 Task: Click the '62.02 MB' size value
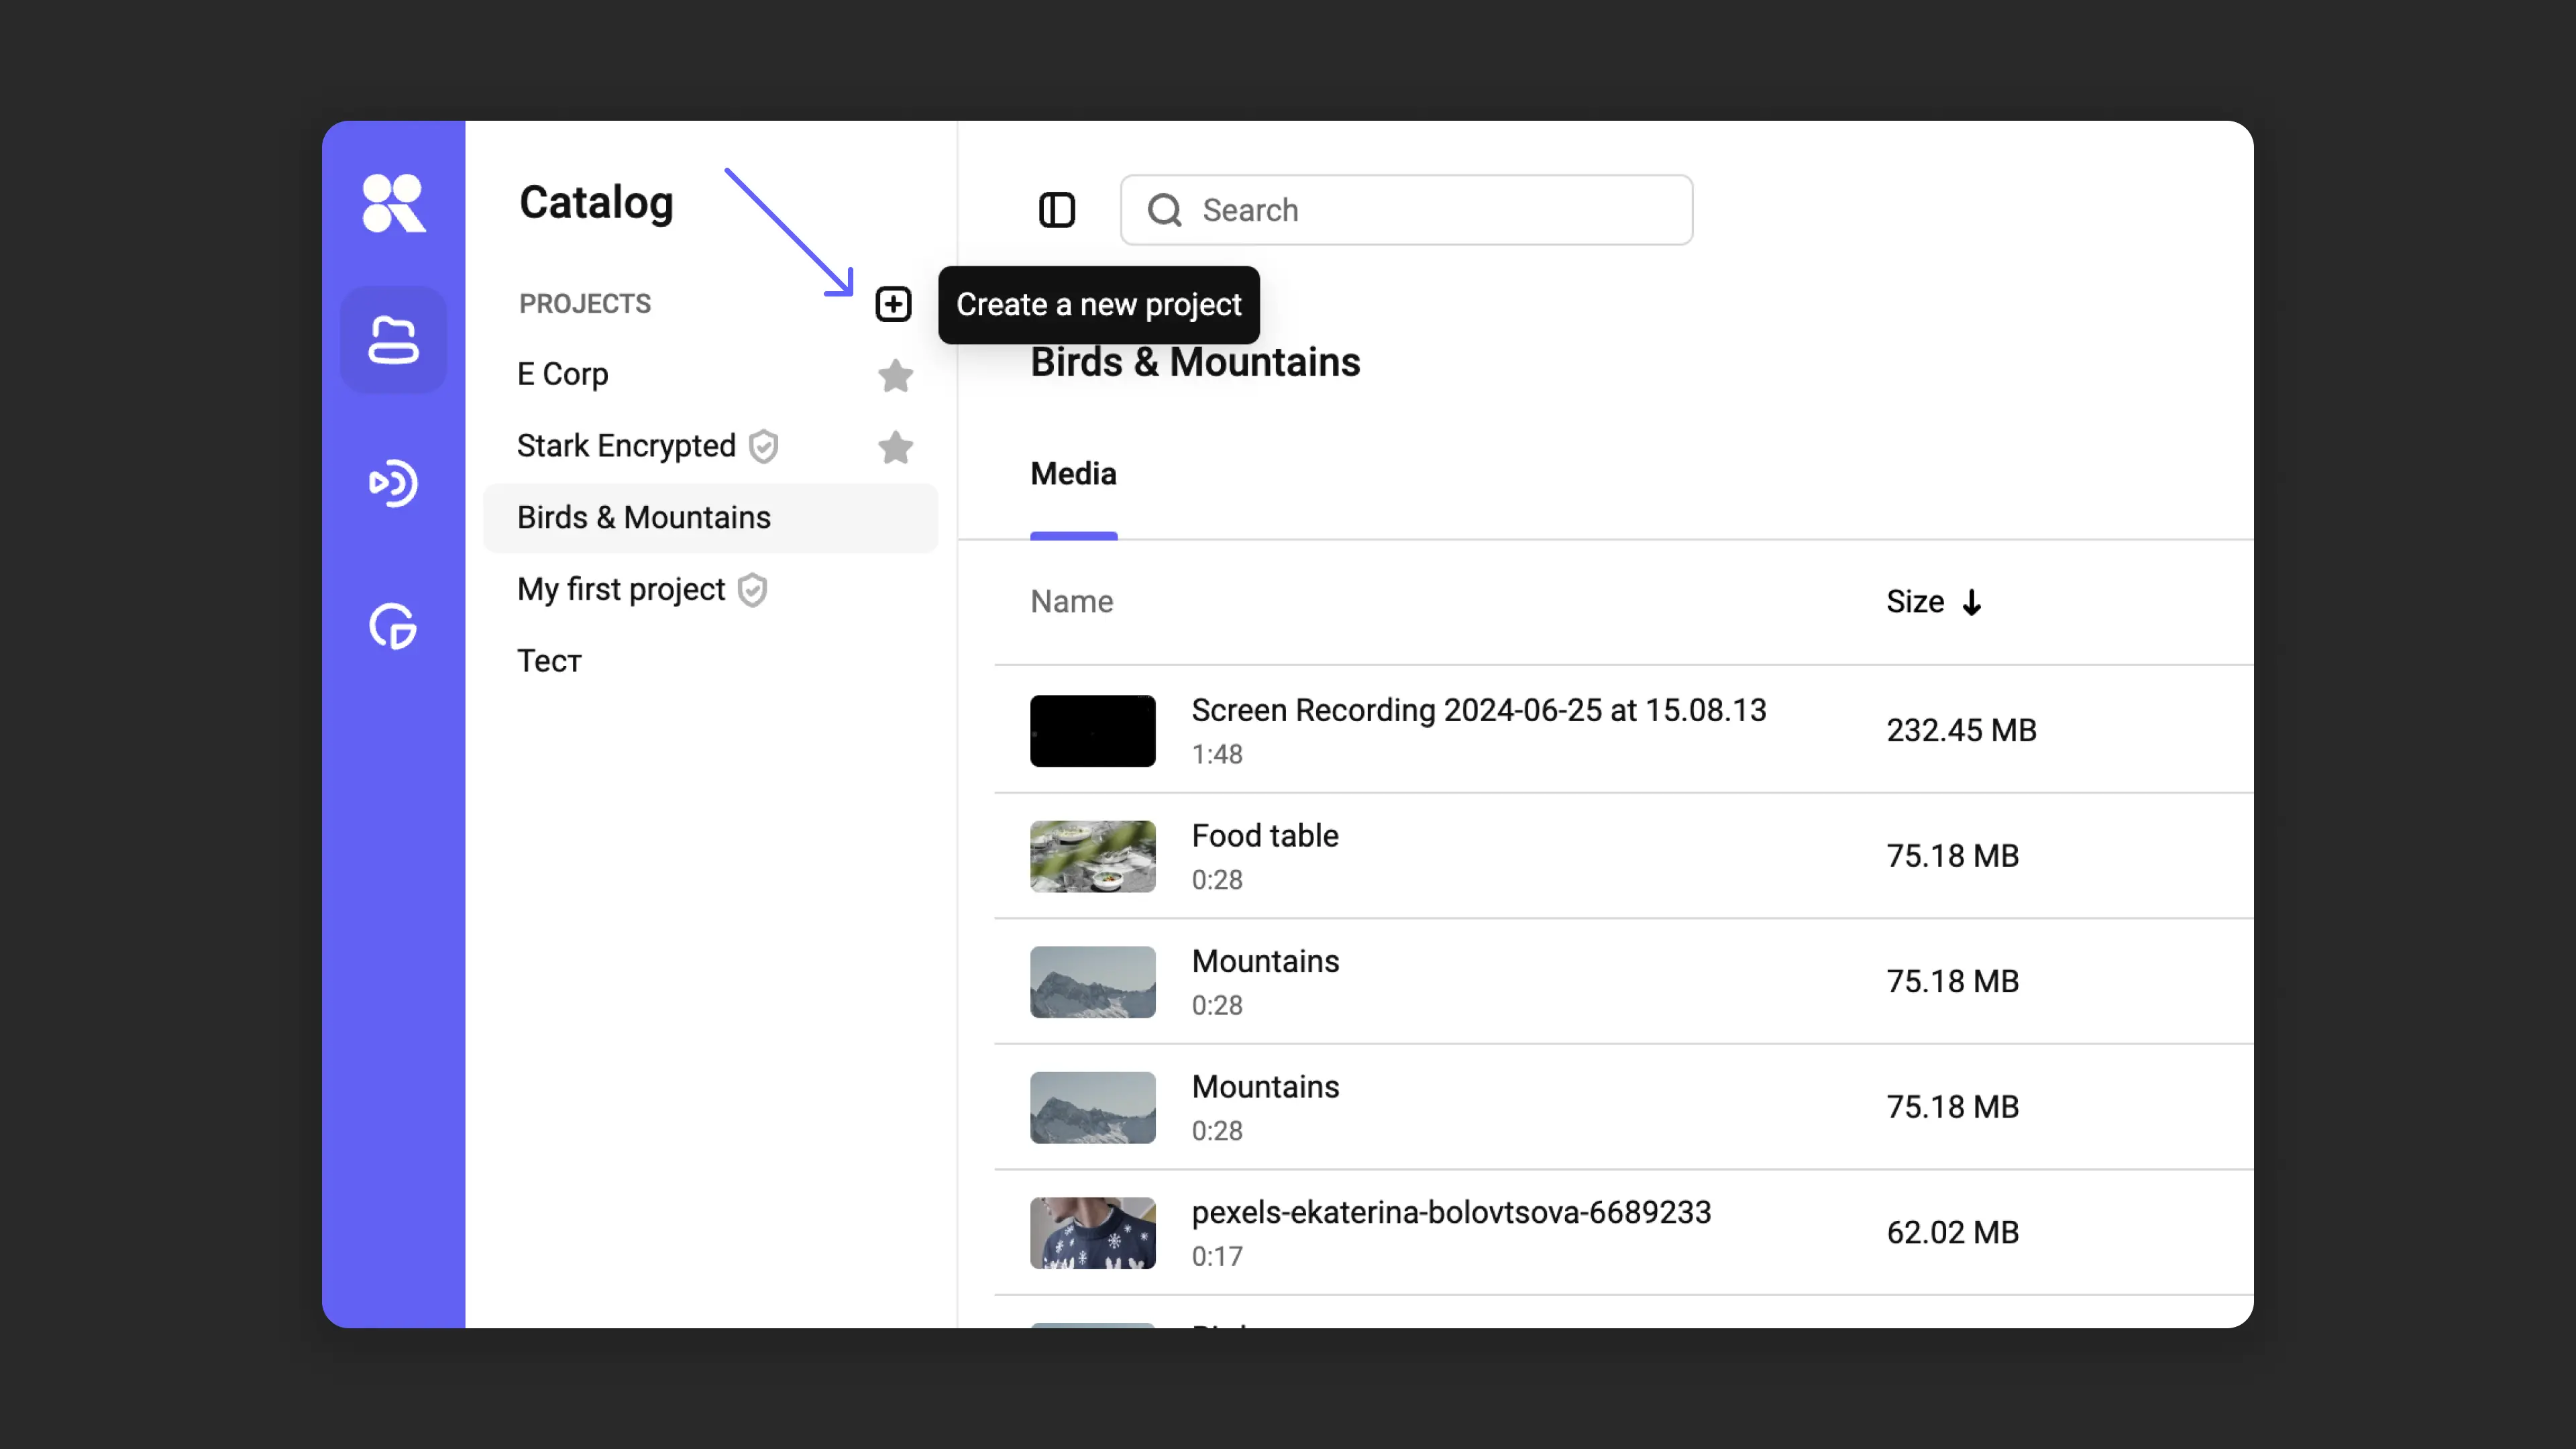click(1953, 1233)
